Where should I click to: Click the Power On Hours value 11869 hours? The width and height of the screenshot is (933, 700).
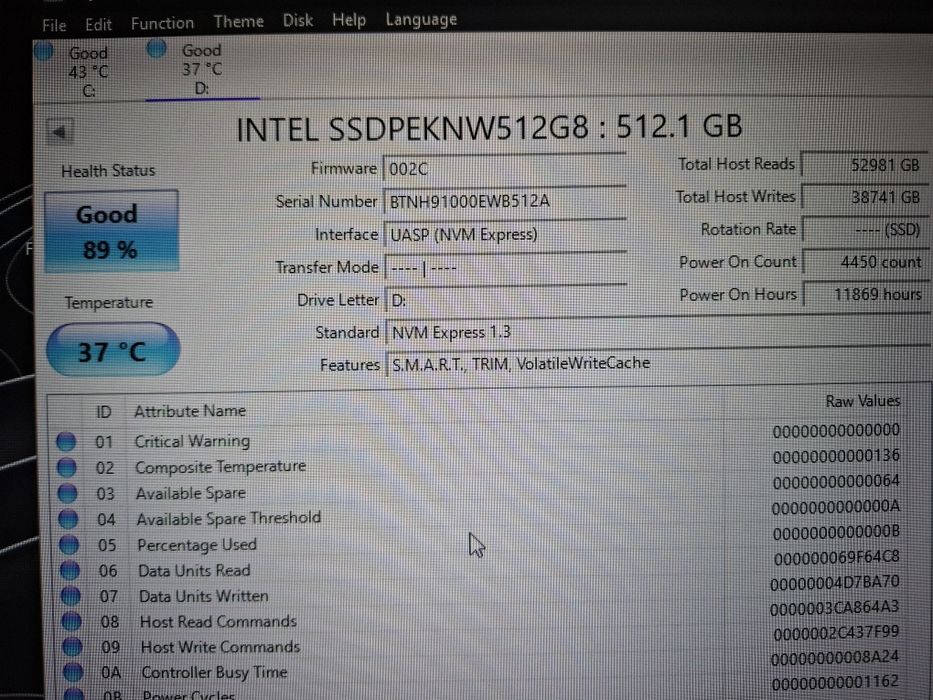pos(866,294)
